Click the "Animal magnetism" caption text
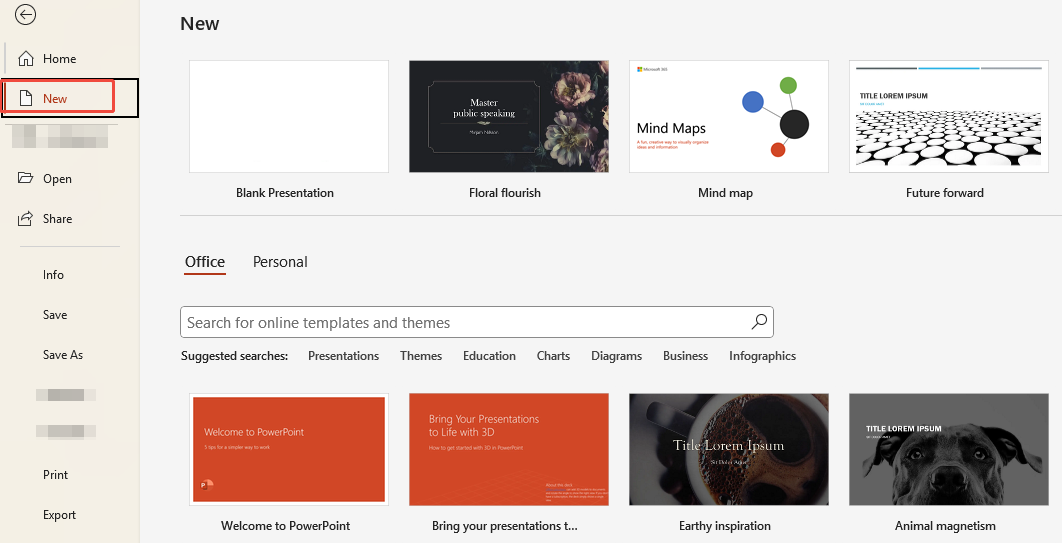This screenshot has width=1062, height=543. (946, 525)
